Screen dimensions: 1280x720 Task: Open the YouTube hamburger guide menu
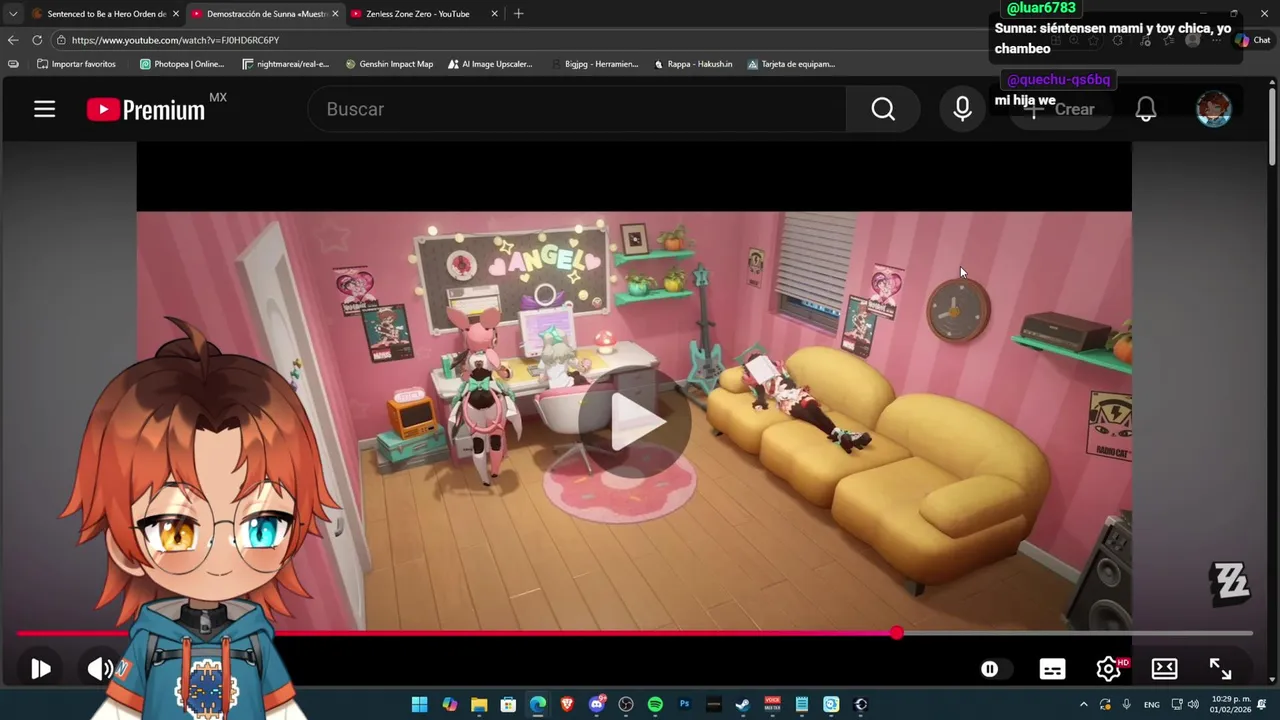coord(44,109)
